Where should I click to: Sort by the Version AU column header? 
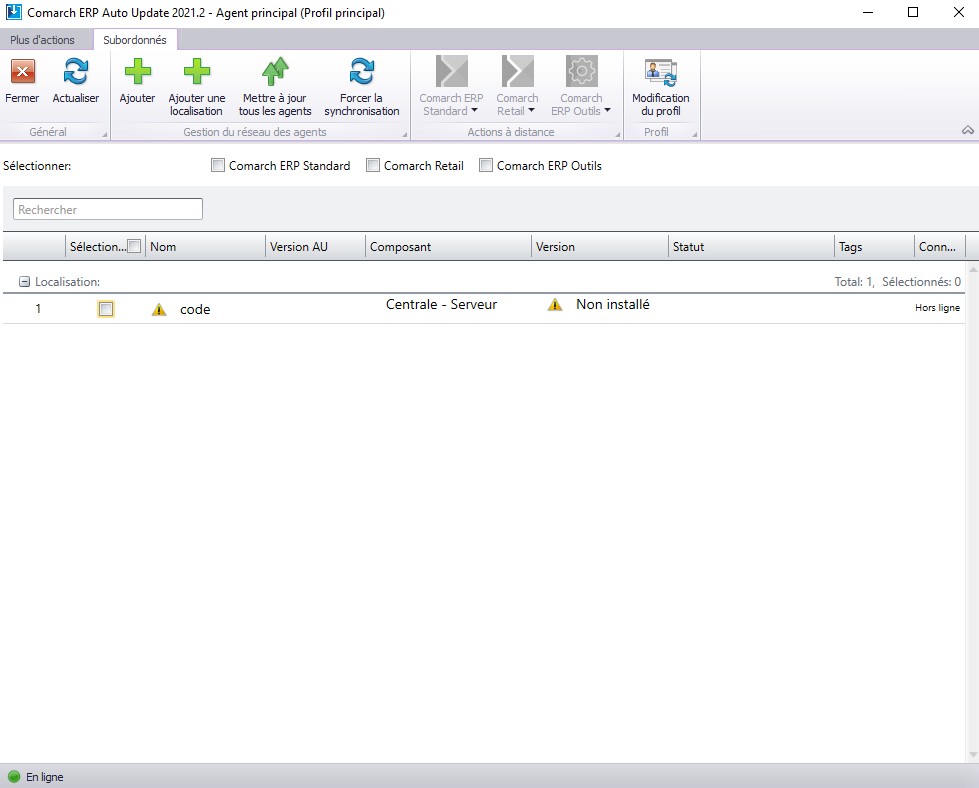[315, 247]
